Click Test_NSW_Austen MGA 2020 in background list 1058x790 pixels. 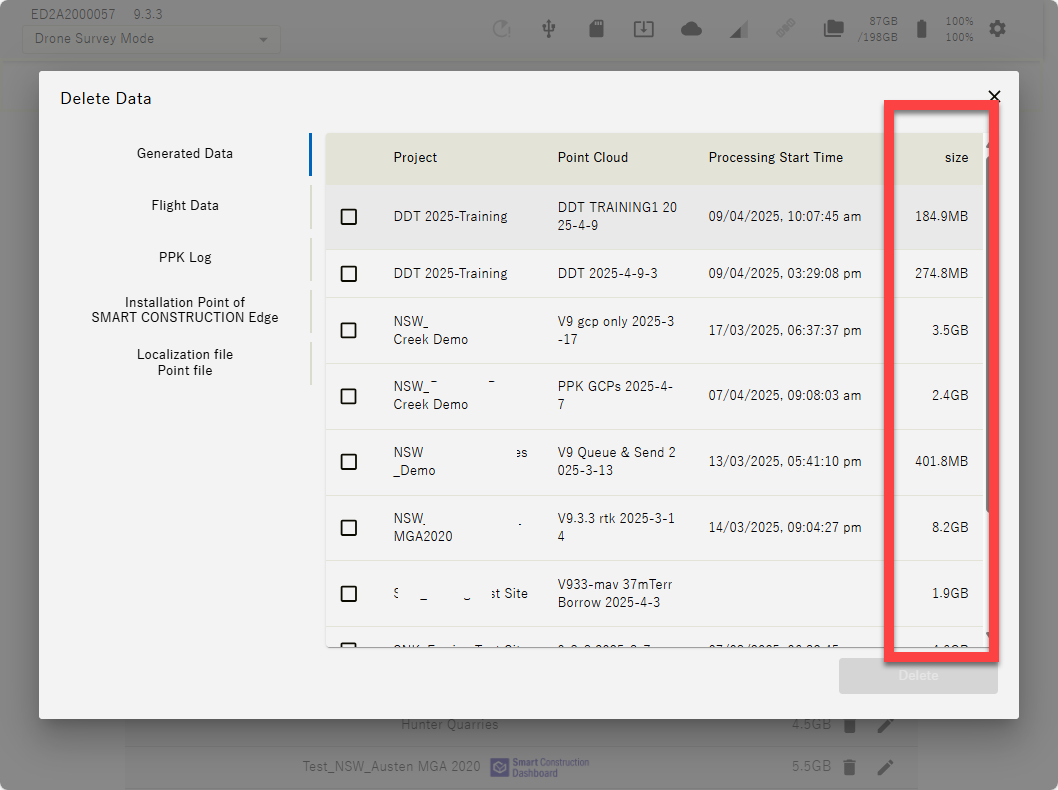391,767
